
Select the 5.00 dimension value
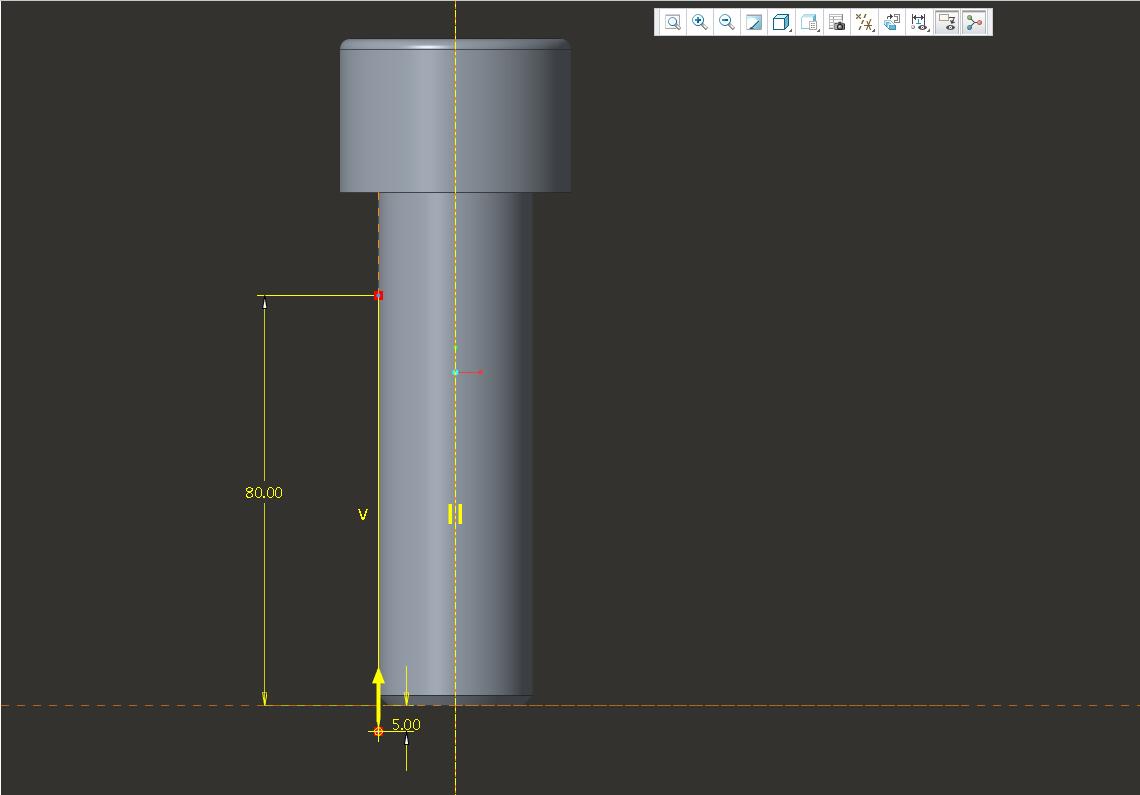[x=406, y=724]
